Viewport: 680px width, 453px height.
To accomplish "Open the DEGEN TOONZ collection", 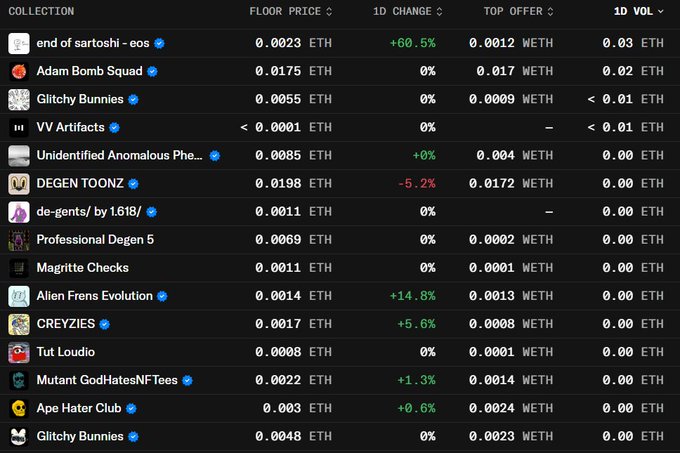I will click(x=80, y=183).
